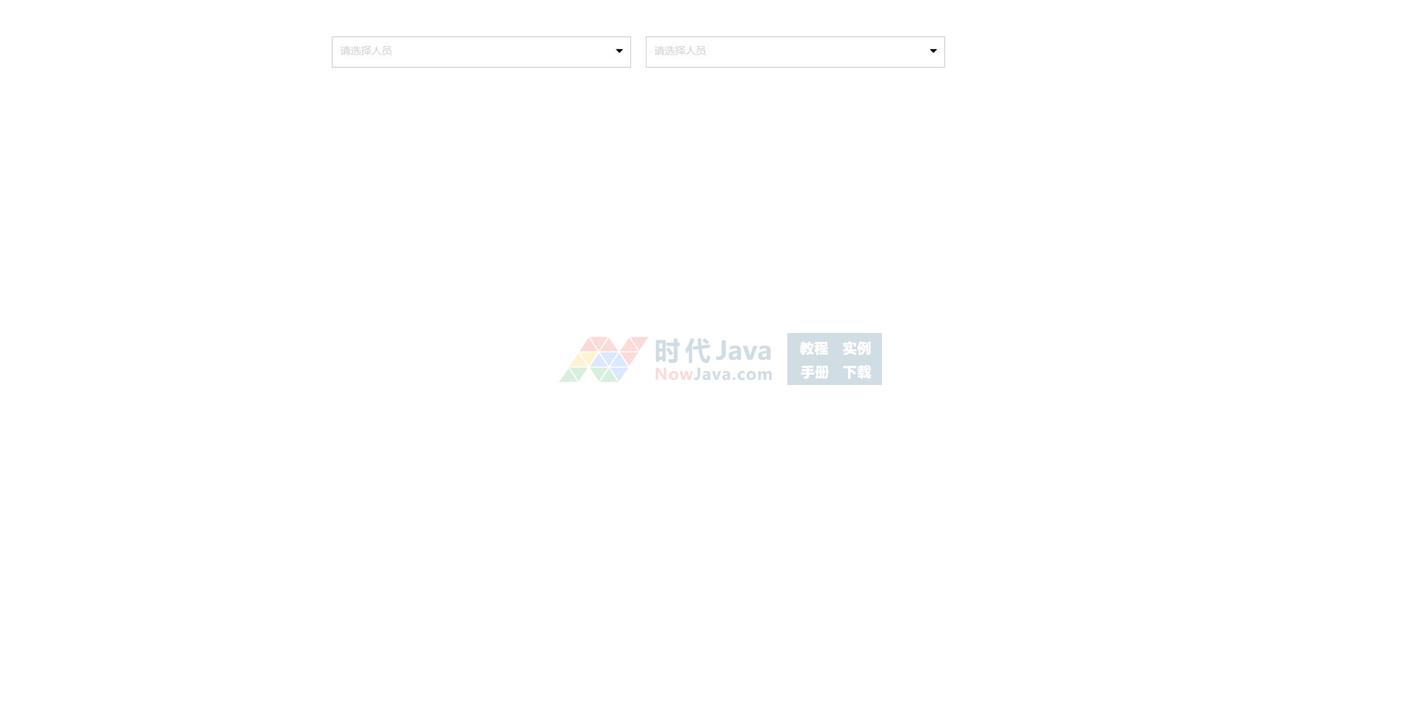Viewport: 1425px width, 718px height.
Task: Click the red Now part of NowJava.com
Action: click(x=673, y=375)
